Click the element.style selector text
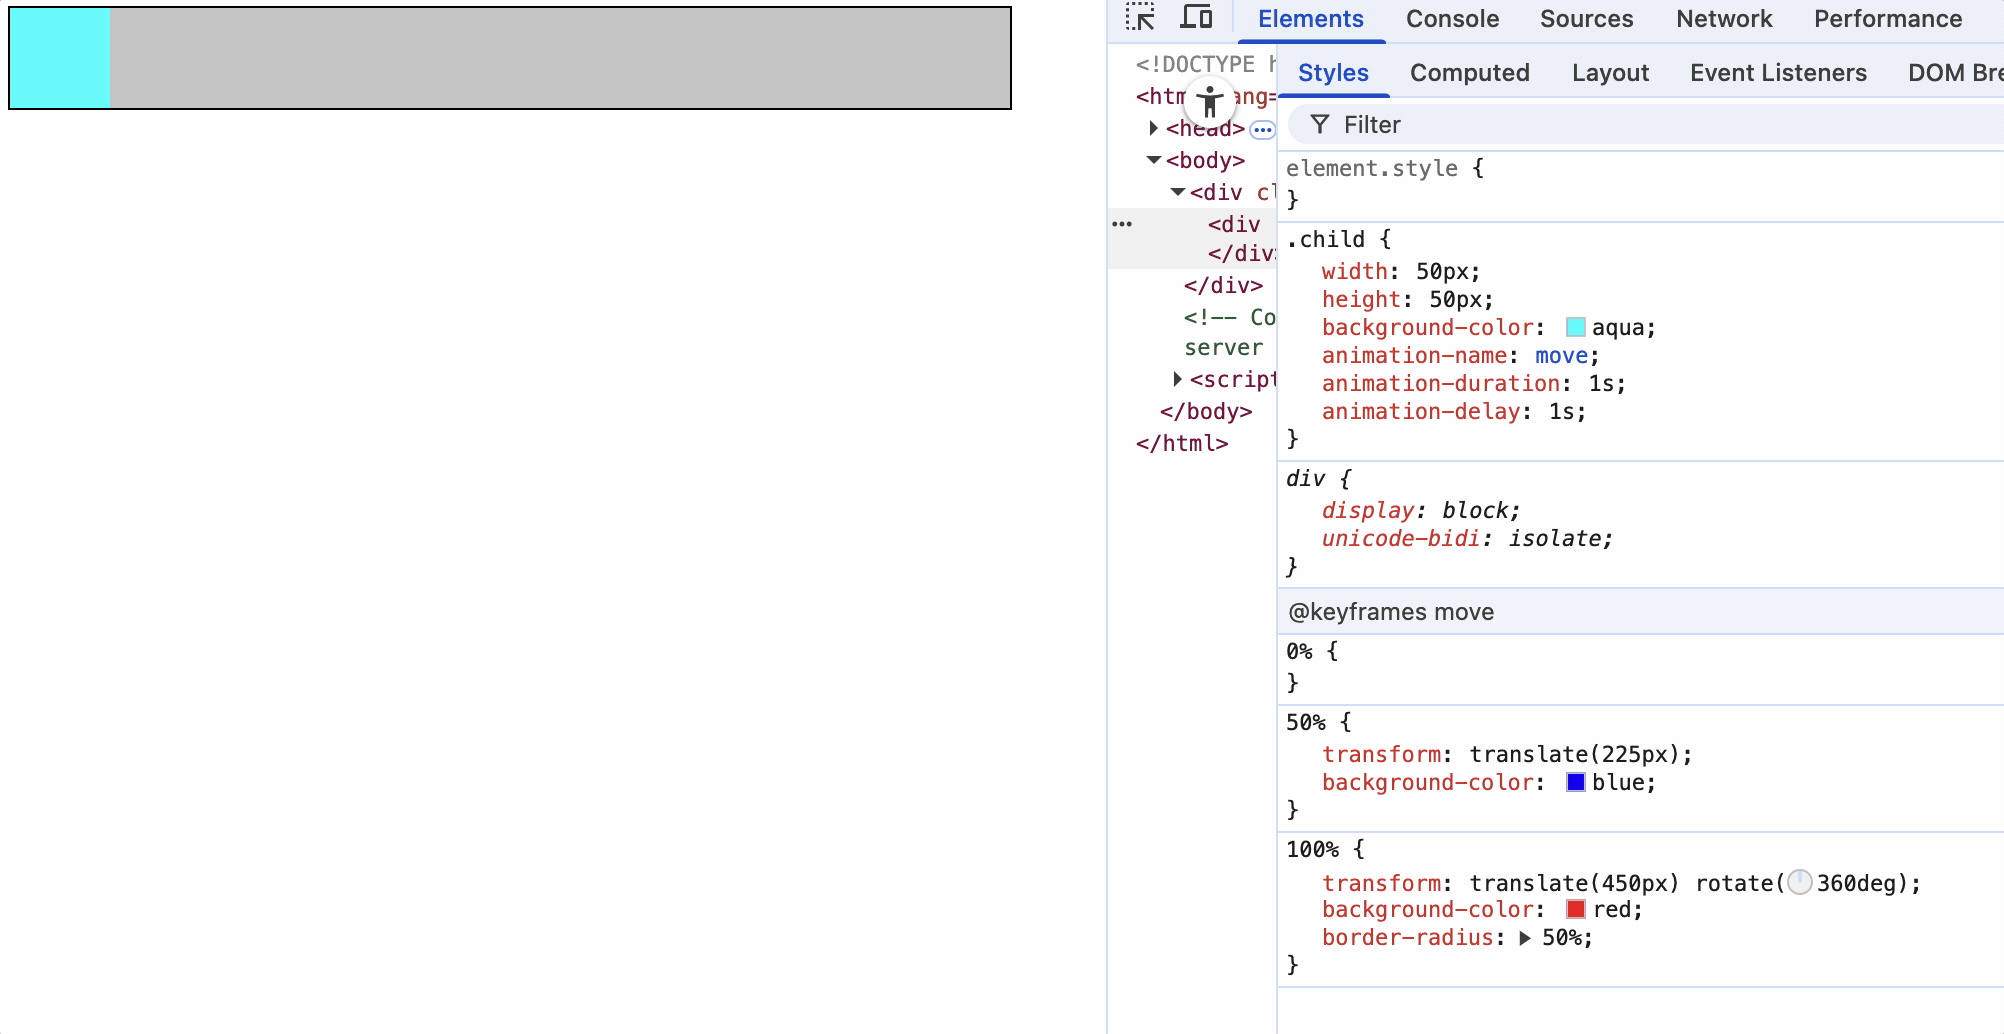This screenshot has height=1034, width=2004. pyautogui.click(x=1371, y=168)
